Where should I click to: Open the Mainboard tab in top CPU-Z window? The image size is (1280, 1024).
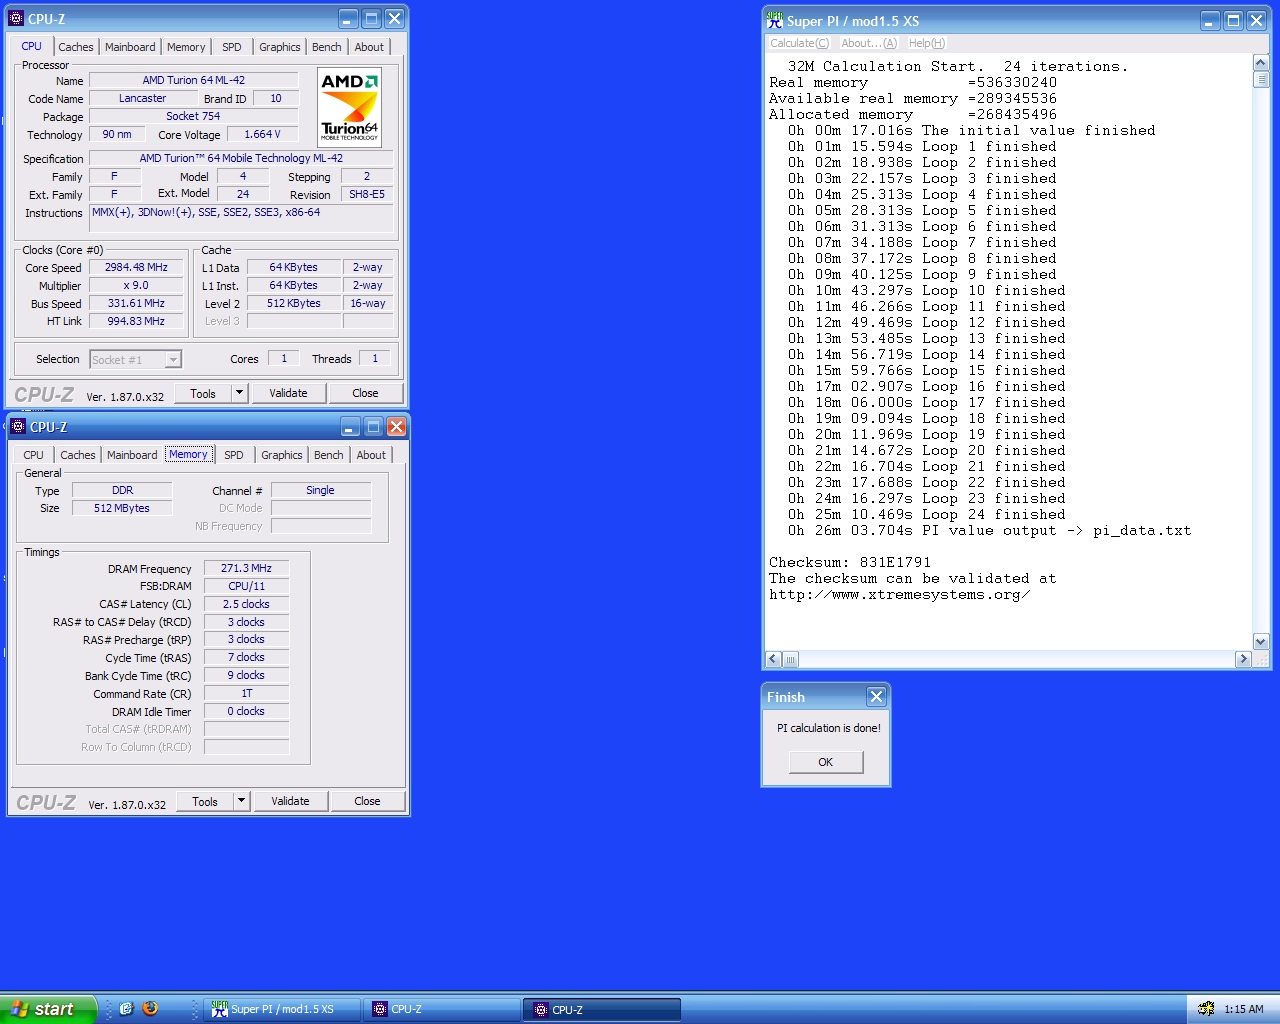coord(130,47)
